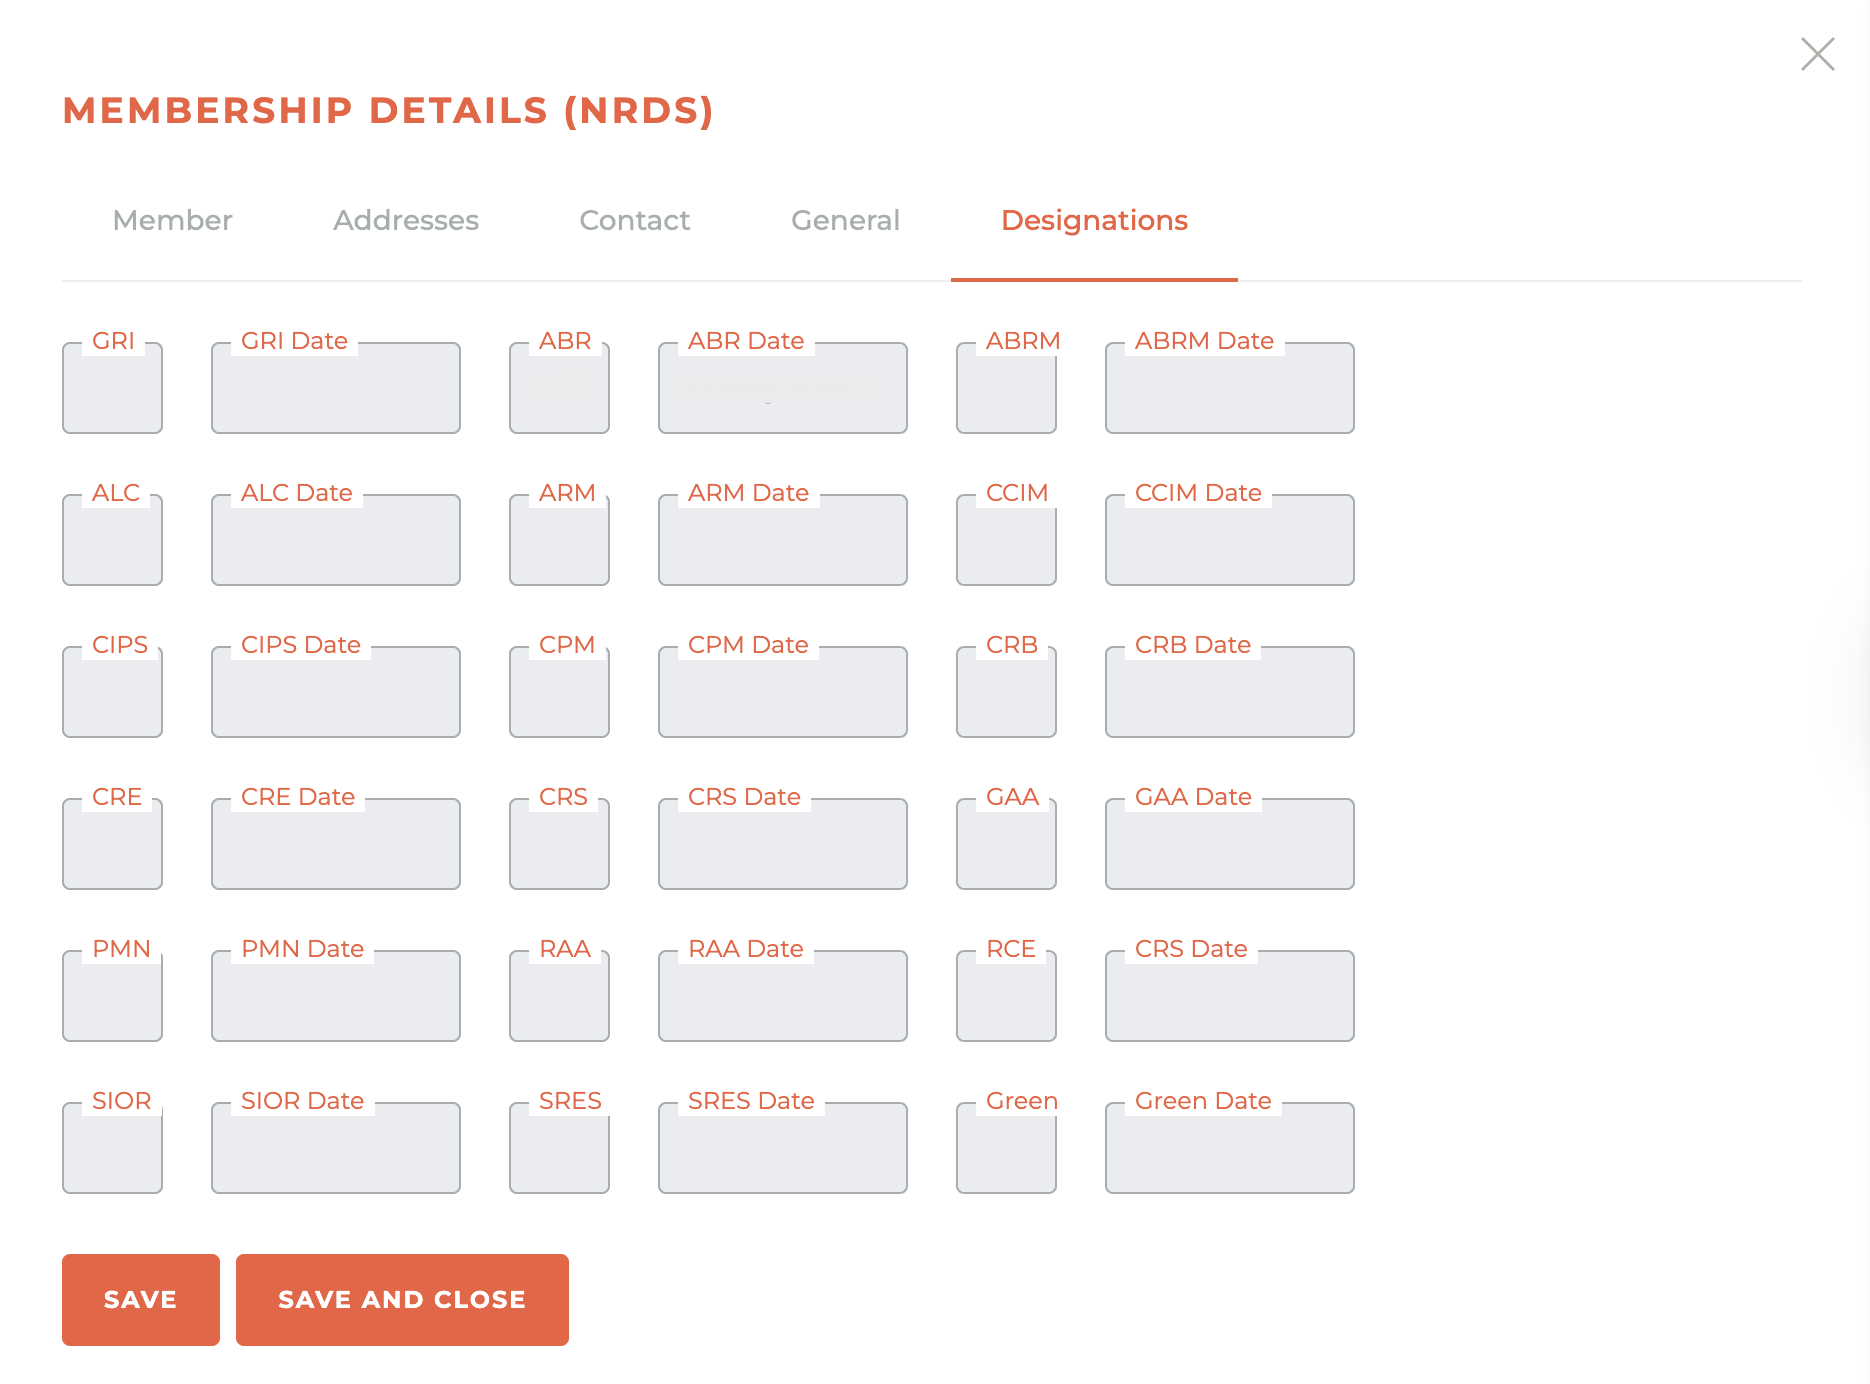Check the Green designation box
The width and height of the screenshot is (1870, 1384).
(x=1006, y=1147)
